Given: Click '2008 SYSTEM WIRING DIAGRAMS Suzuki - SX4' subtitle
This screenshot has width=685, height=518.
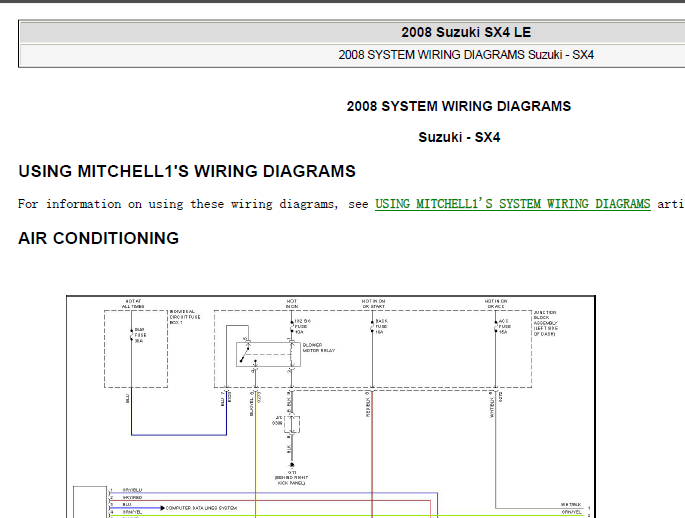Looking at the screenshot, I should coord(466,55).
